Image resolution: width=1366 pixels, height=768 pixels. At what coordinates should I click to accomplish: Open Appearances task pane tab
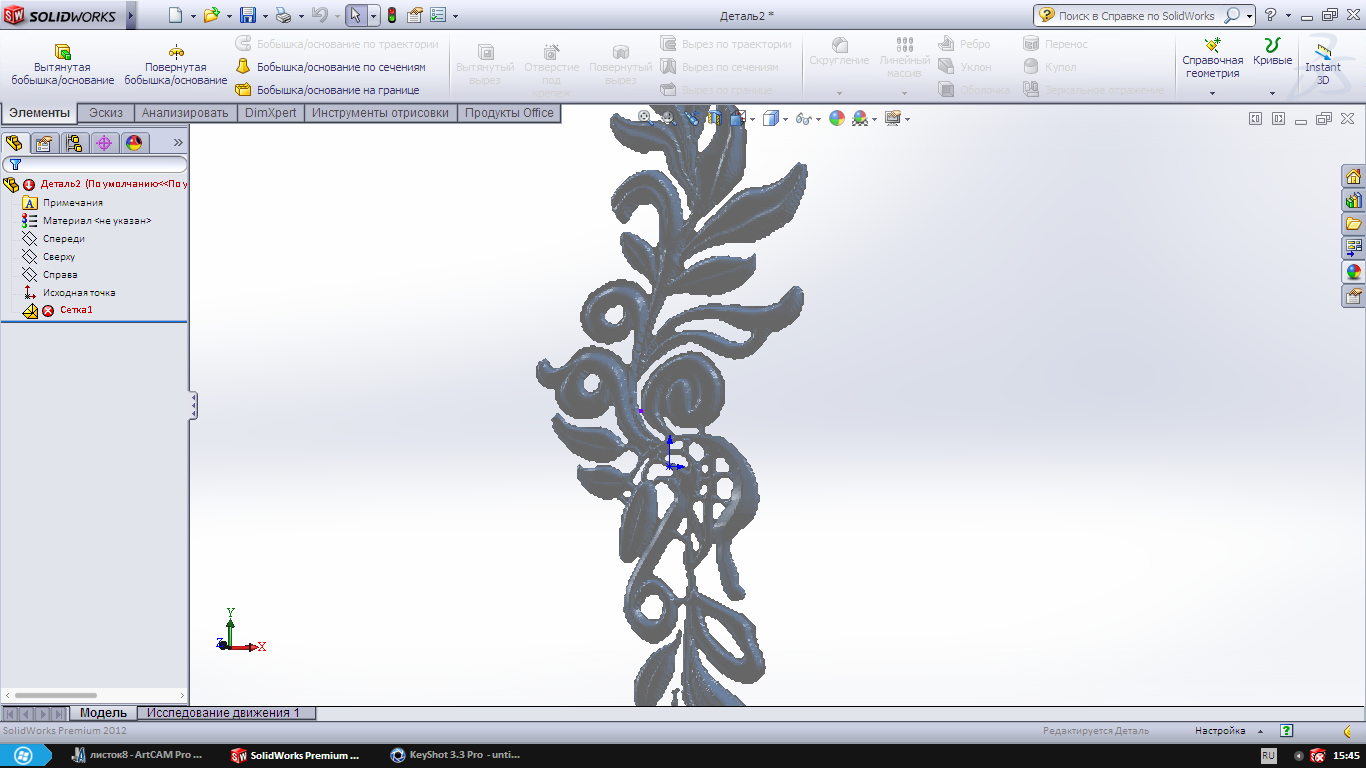coord(1354,272)
